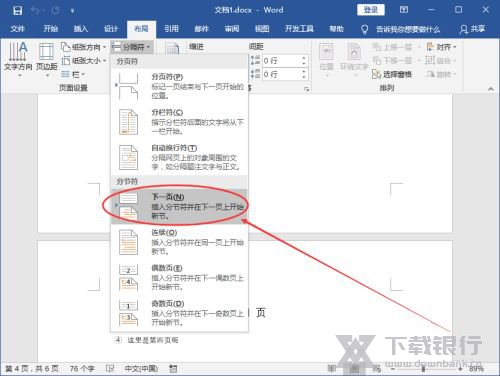Open 页边距 margins tool
This screenshot has height=376, width=500.
point(46,59)
